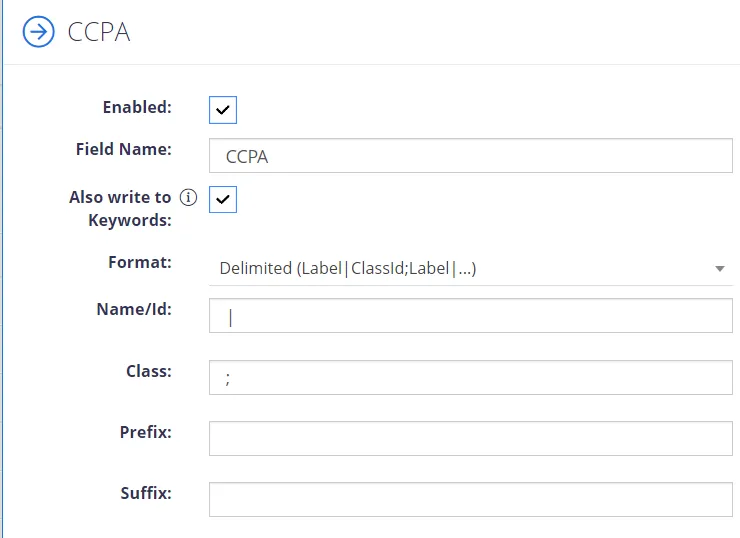The width and height of the screenshot is (740, 538).
Task: Select the Delimited format combo box text
Action: click(348, 268)
